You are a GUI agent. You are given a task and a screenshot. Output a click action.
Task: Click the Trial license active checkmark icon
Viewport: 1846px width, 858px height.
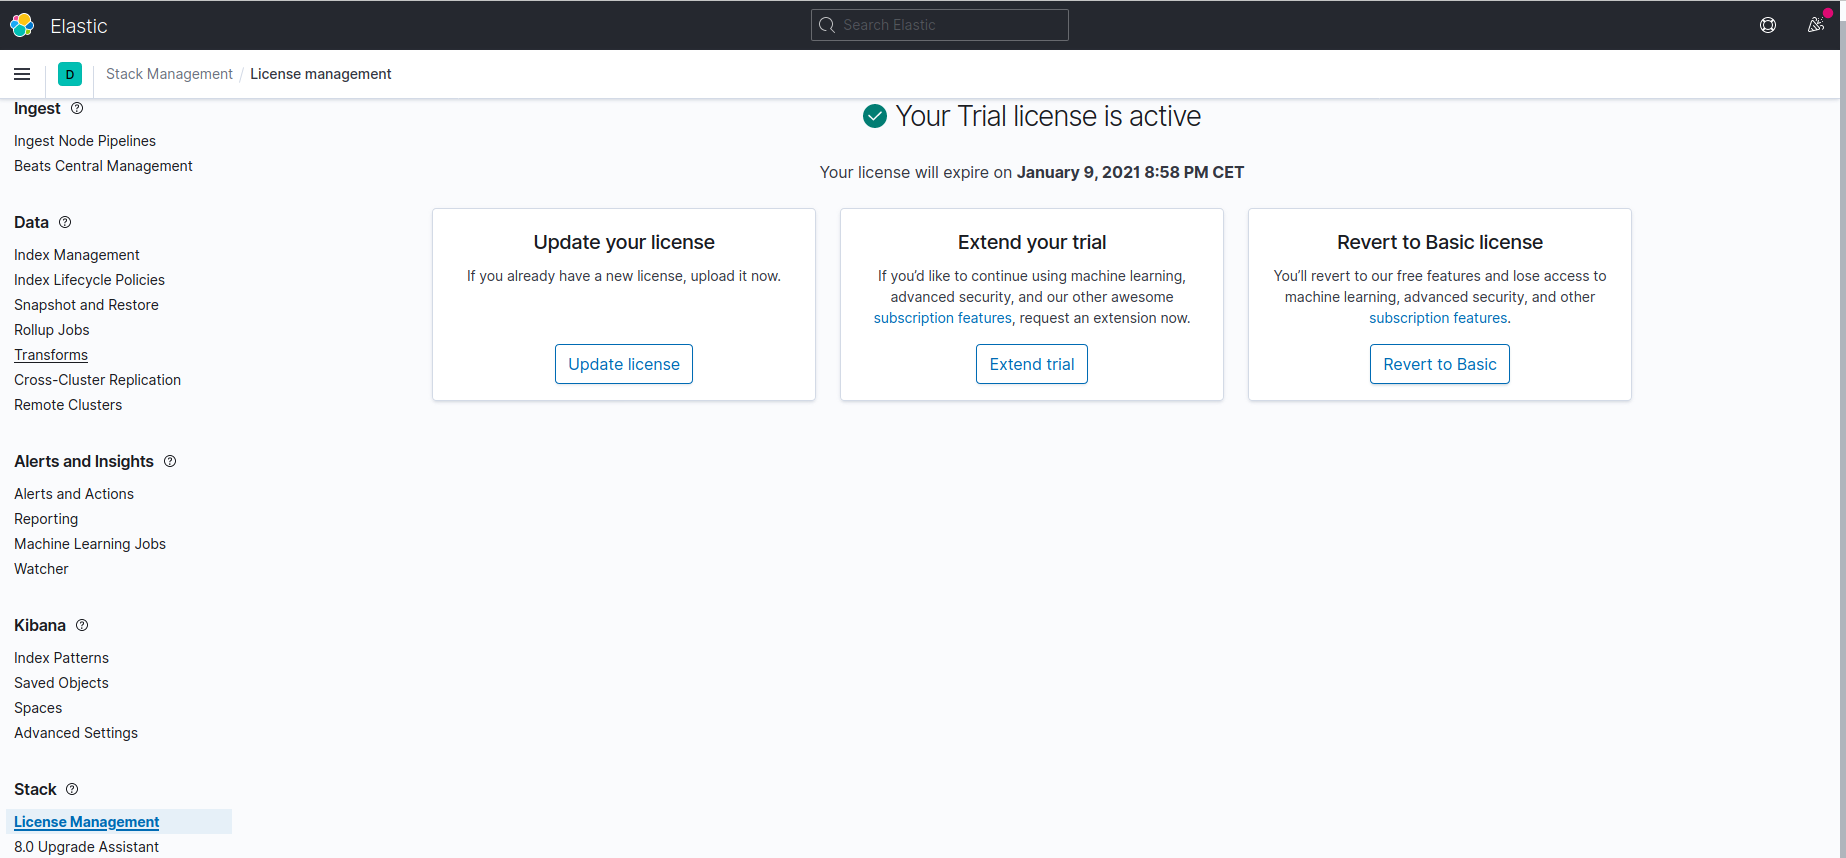point(875,116)
